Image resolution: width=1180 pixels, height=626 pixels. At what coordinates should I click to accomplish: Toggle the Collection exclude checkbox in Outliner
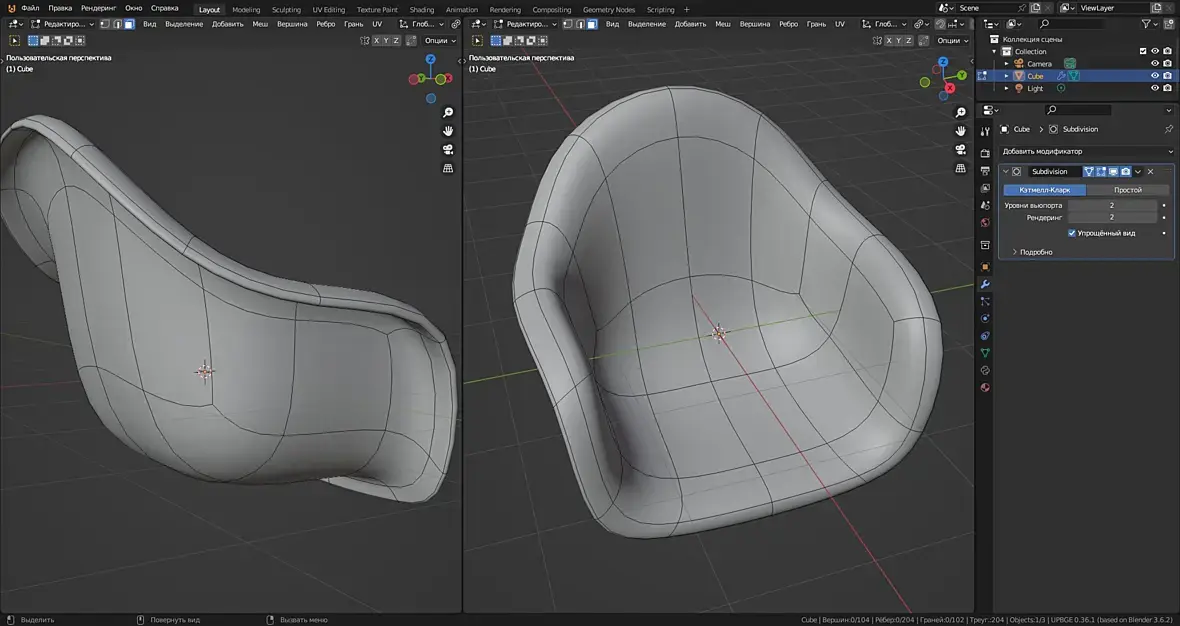[1143, 51]
